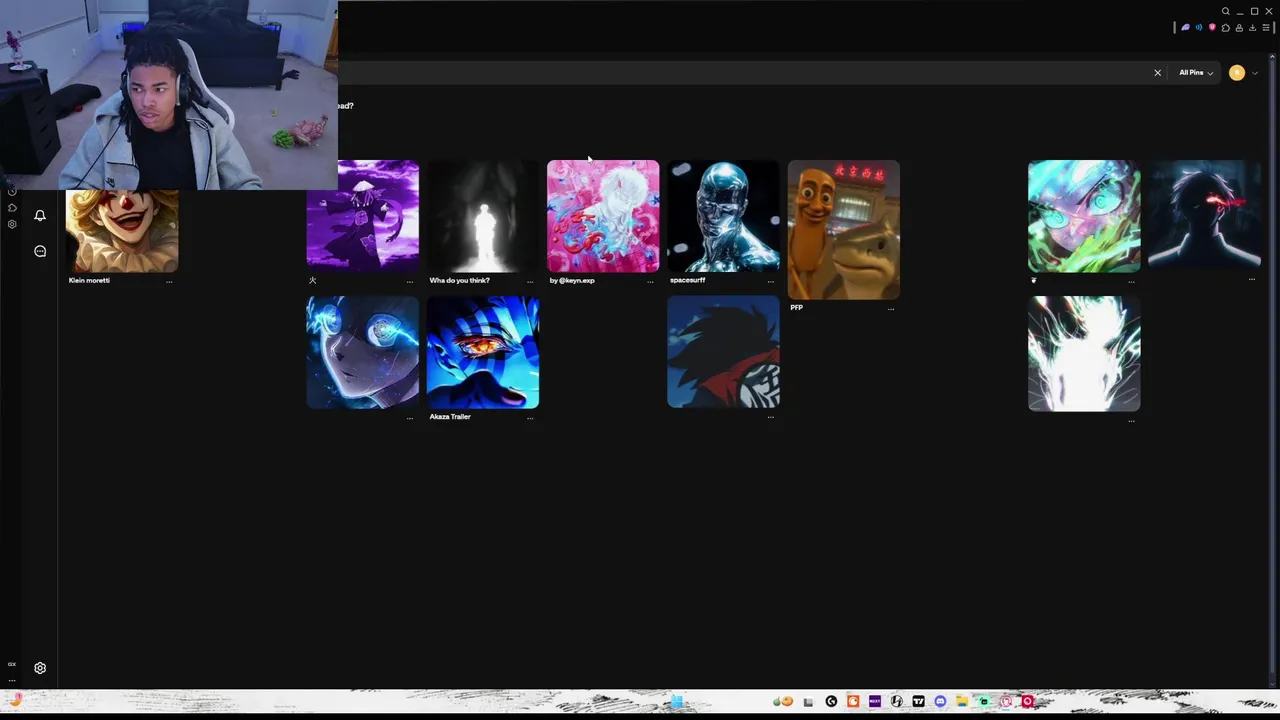
Task: Open the pink shield ad blocker icon
Action: coord(1212,27)
